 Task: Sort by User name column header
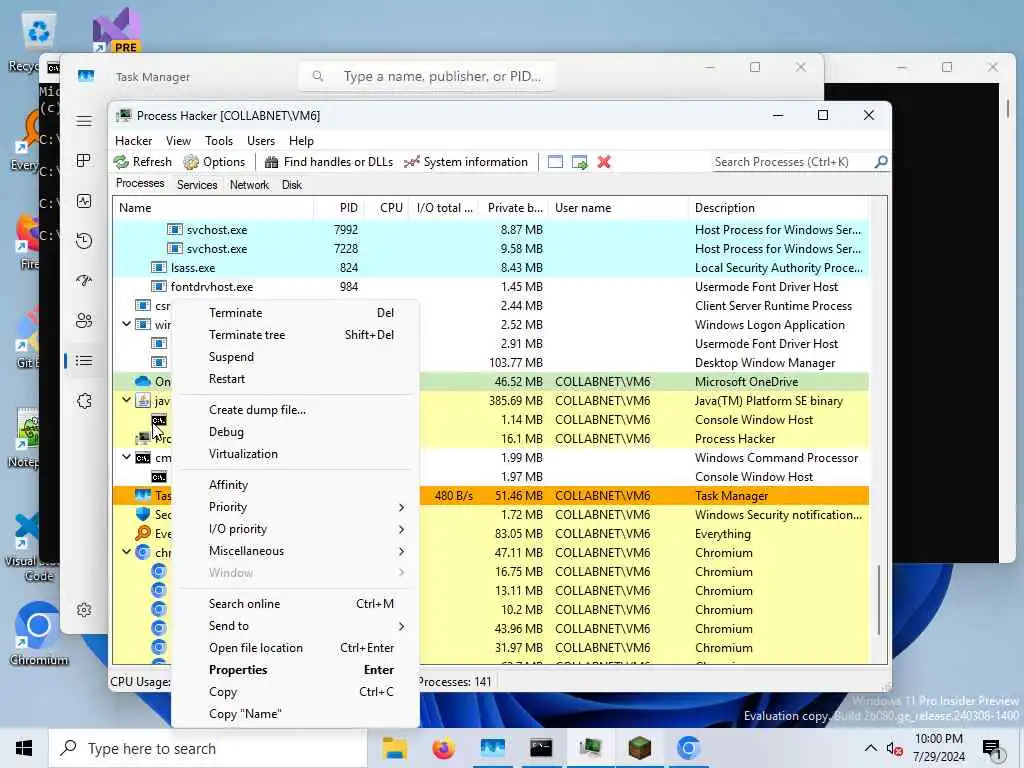point(618,208)
